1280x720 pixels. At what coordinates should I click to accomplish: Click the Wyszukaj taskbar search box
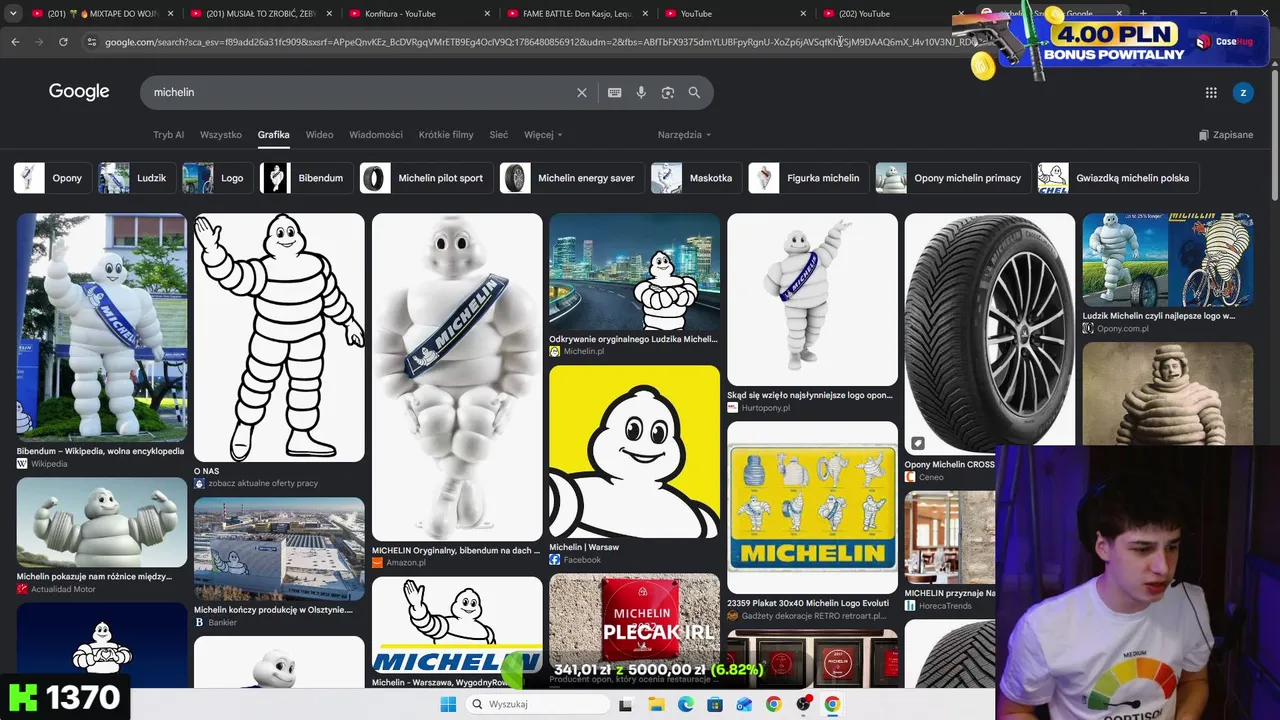tap(536, 705)
